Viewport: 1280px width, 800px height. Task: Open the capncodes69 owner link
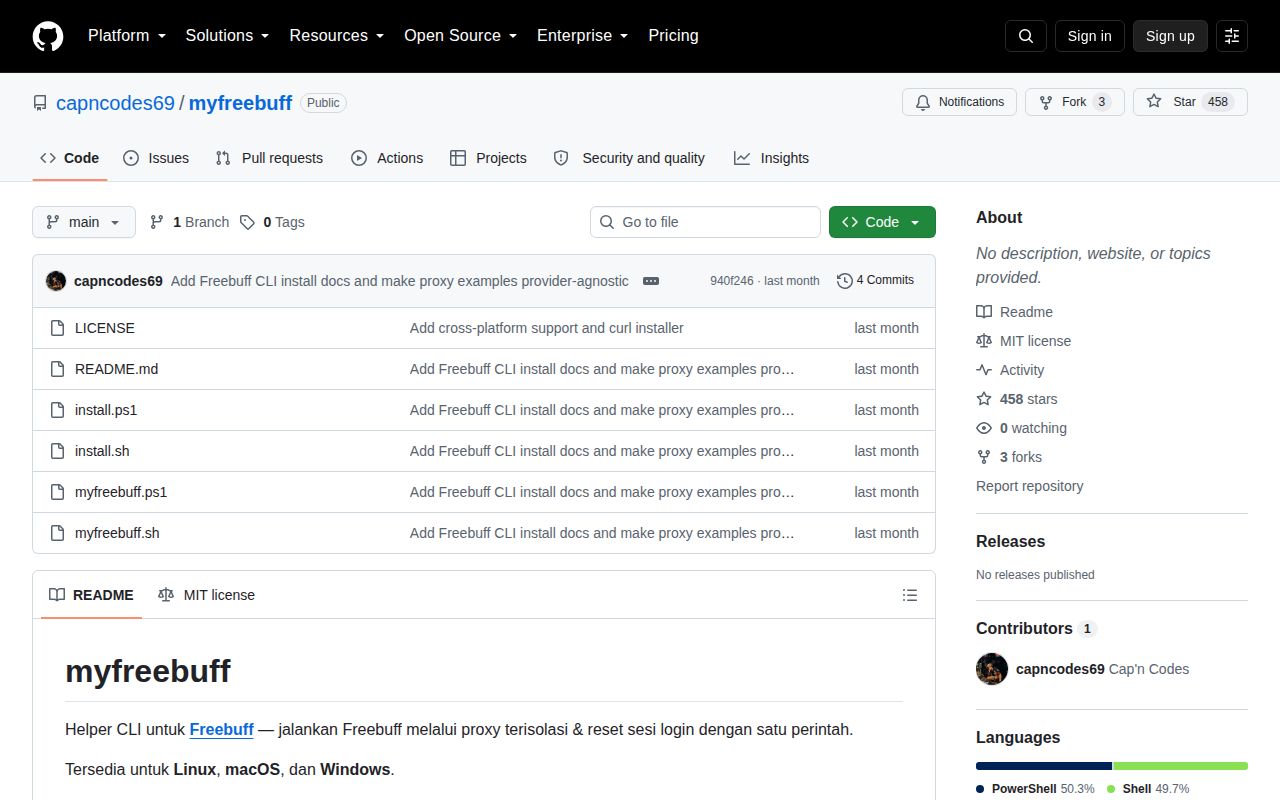tap(115, 103)
